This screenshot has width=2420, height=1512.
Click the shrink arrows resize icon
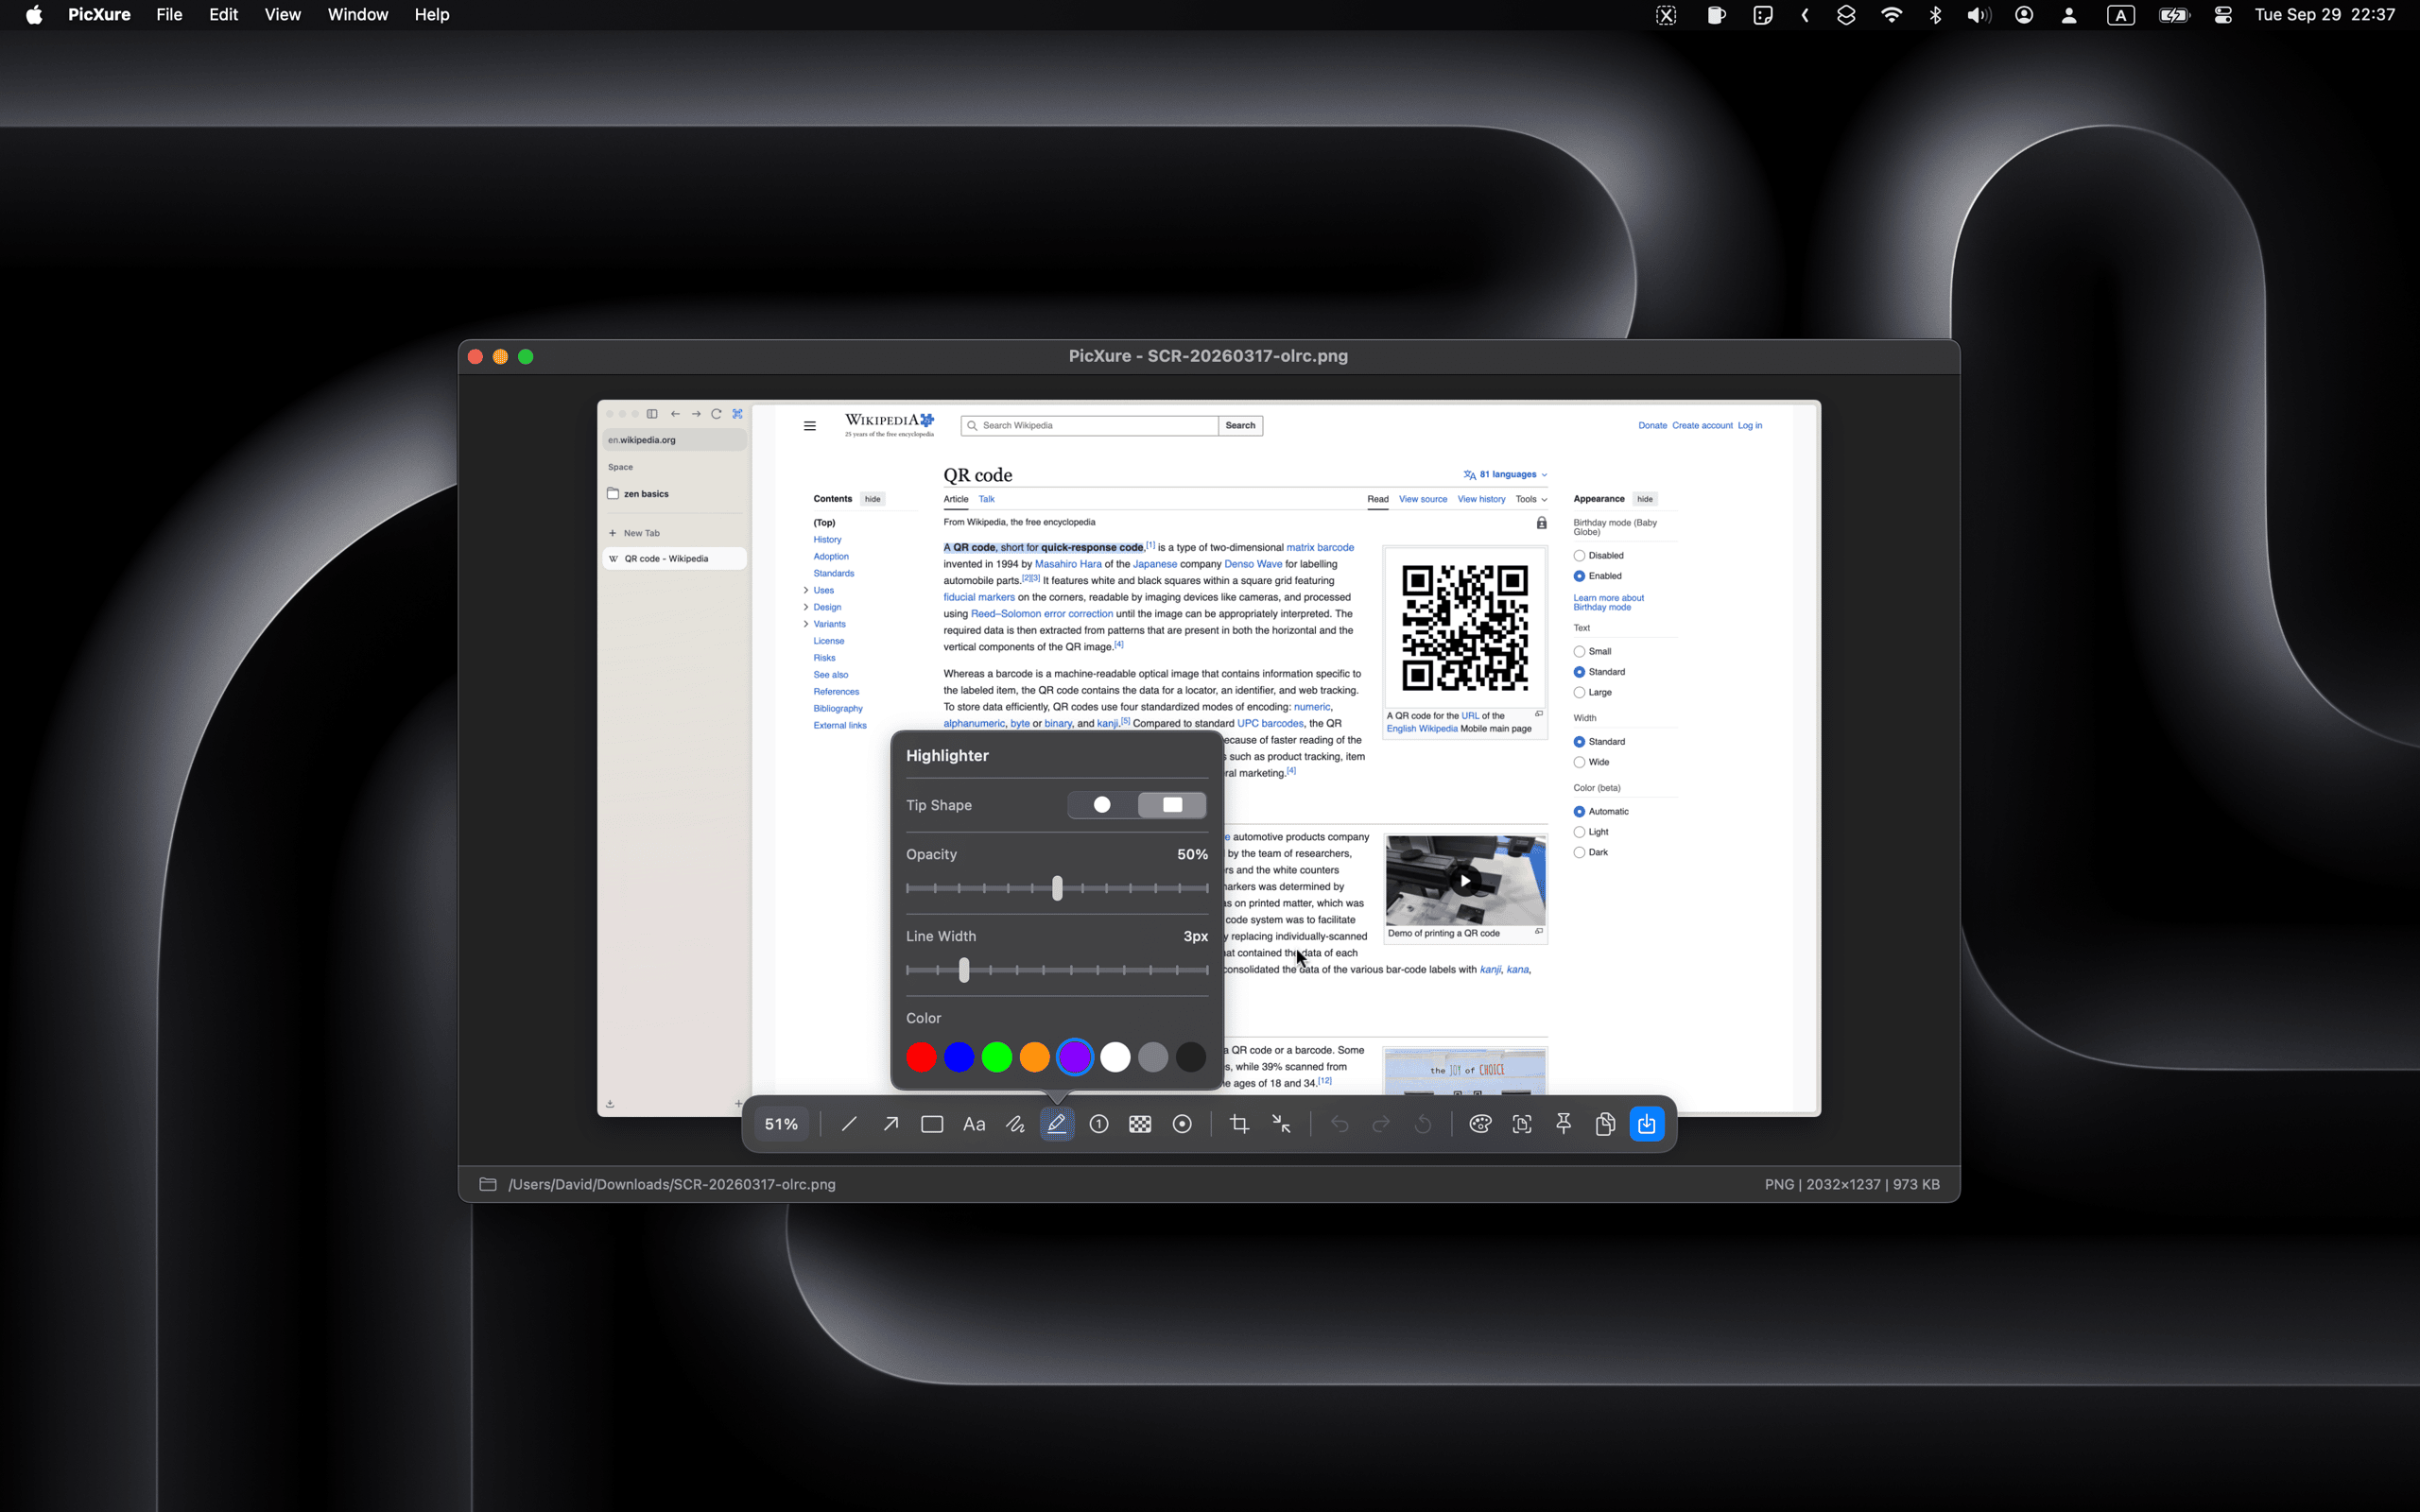1281,1124
